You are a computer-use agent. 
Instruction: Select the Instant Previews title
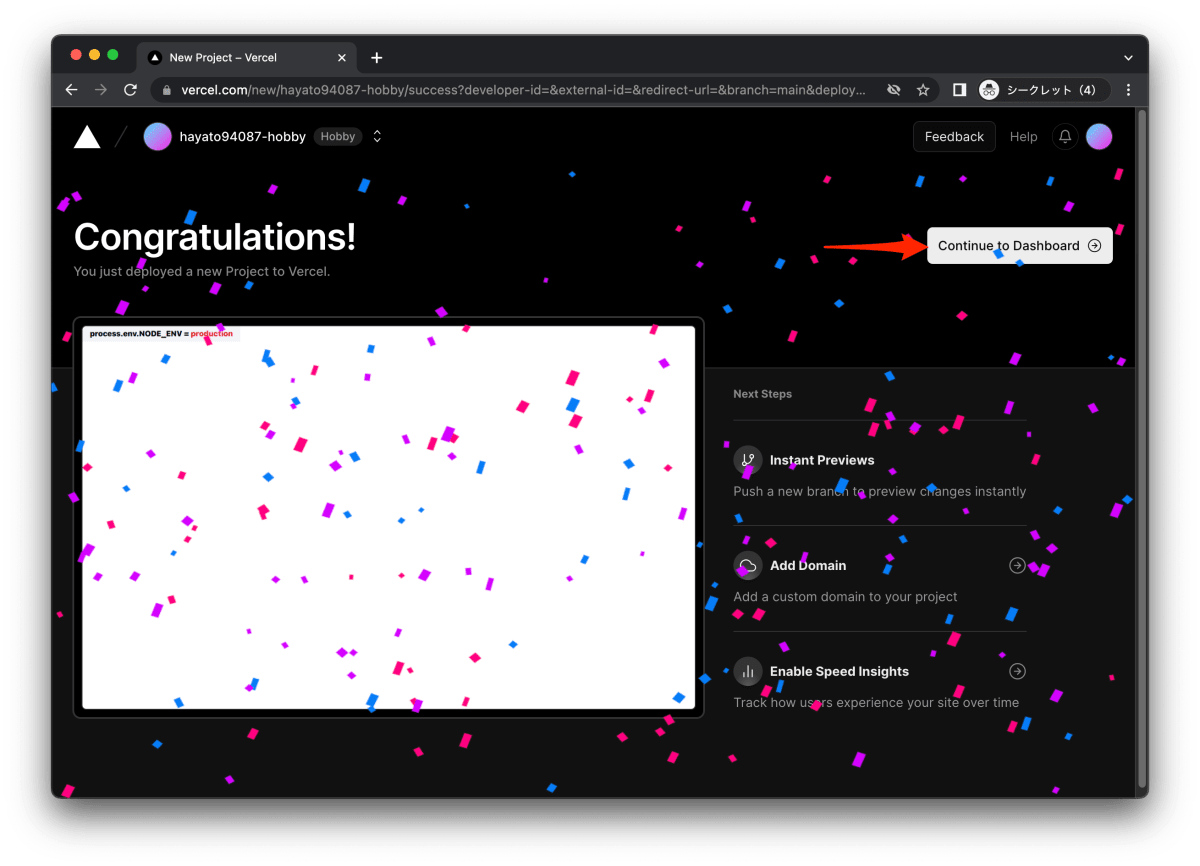(x=822, y=460)
